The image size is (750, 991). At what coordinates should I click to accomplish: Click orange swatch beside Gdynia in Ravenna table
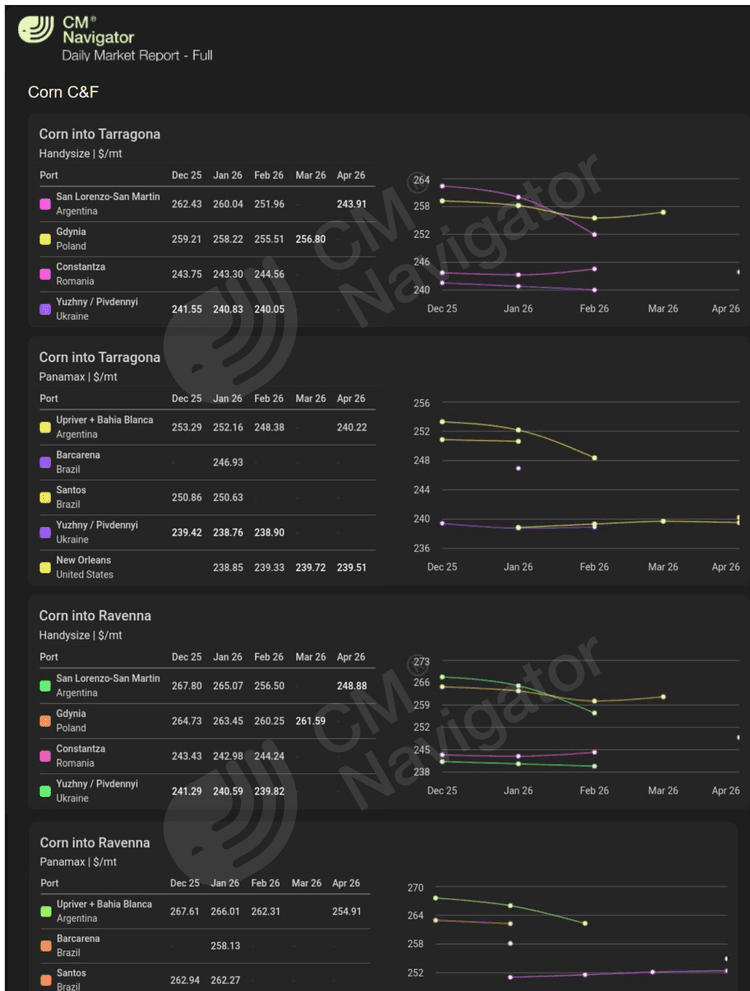click(45, 721)
